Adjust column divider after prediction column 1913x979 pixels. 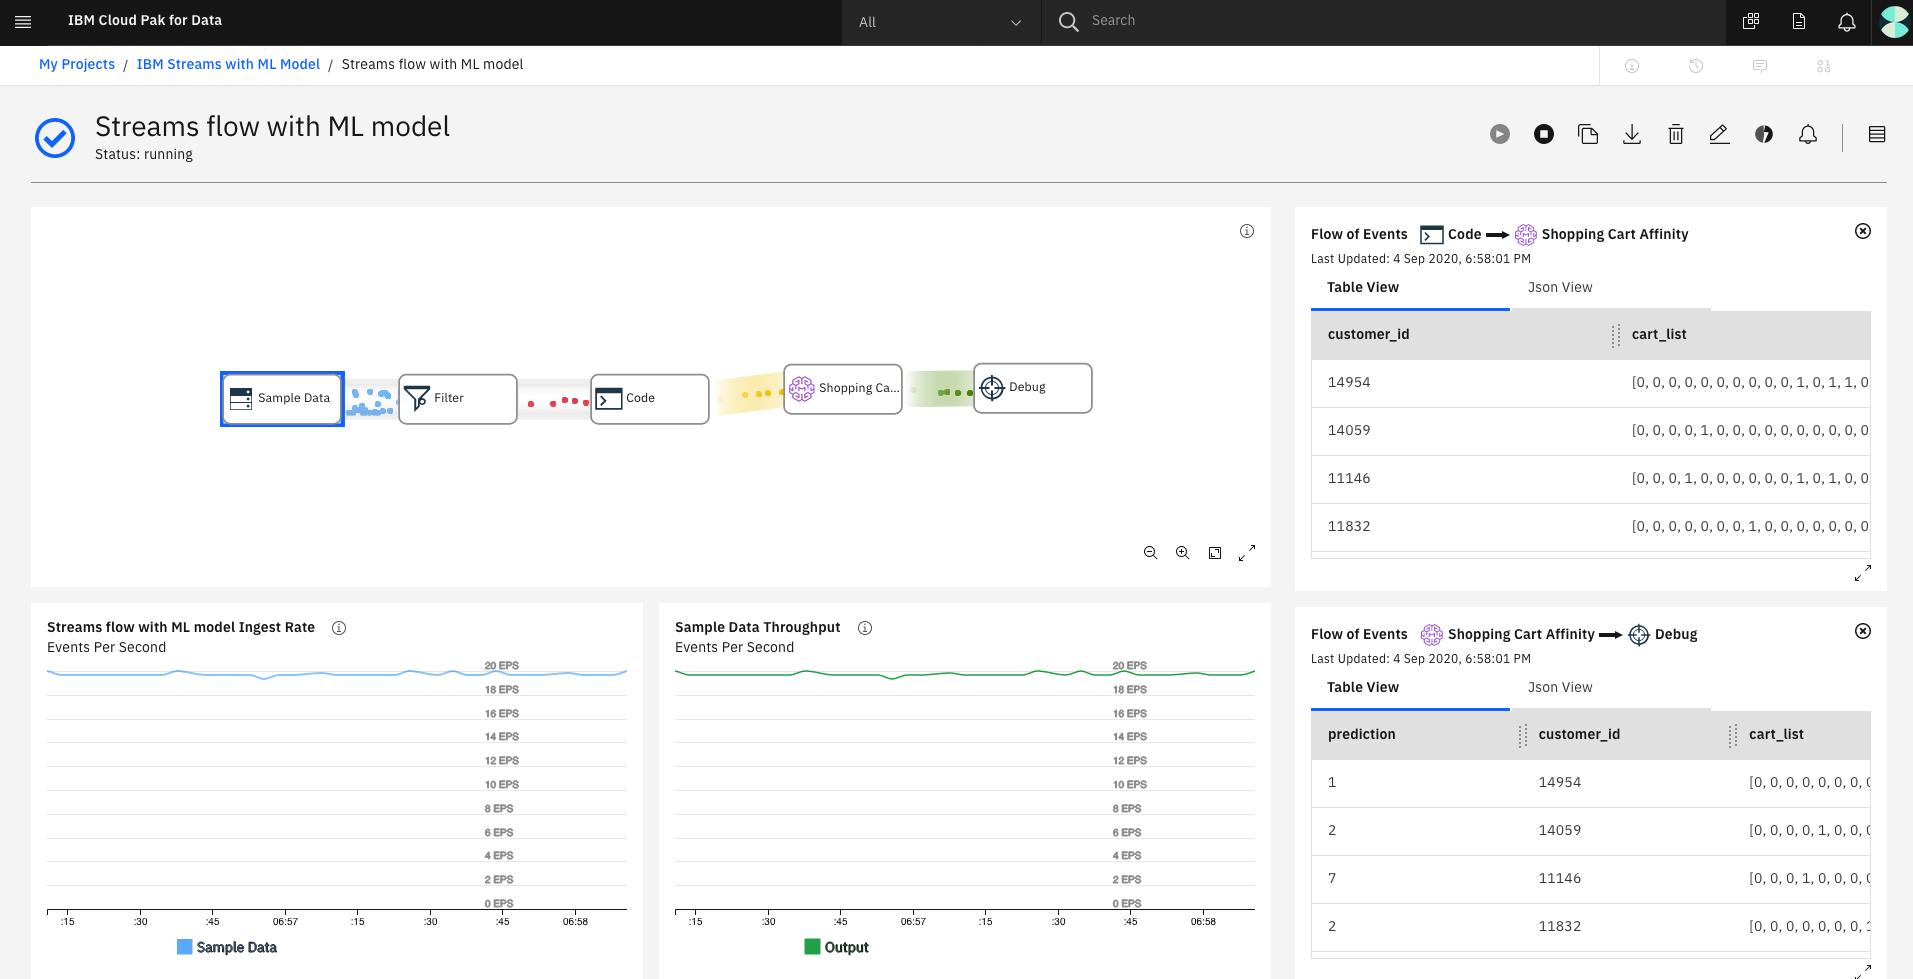[1523, 736]
